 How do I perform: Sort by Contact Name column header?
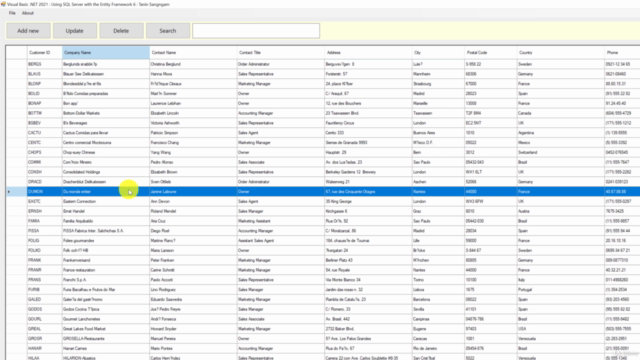point(193,53)
